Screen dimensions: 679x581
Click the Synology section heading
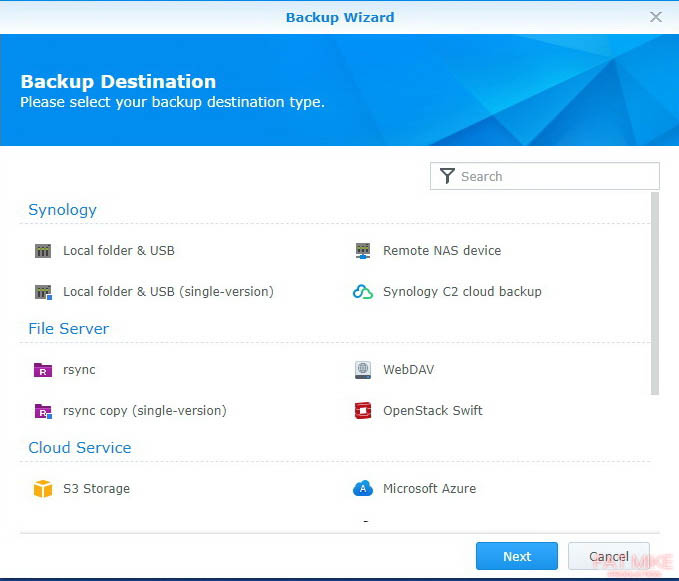(x=62, y=210)
